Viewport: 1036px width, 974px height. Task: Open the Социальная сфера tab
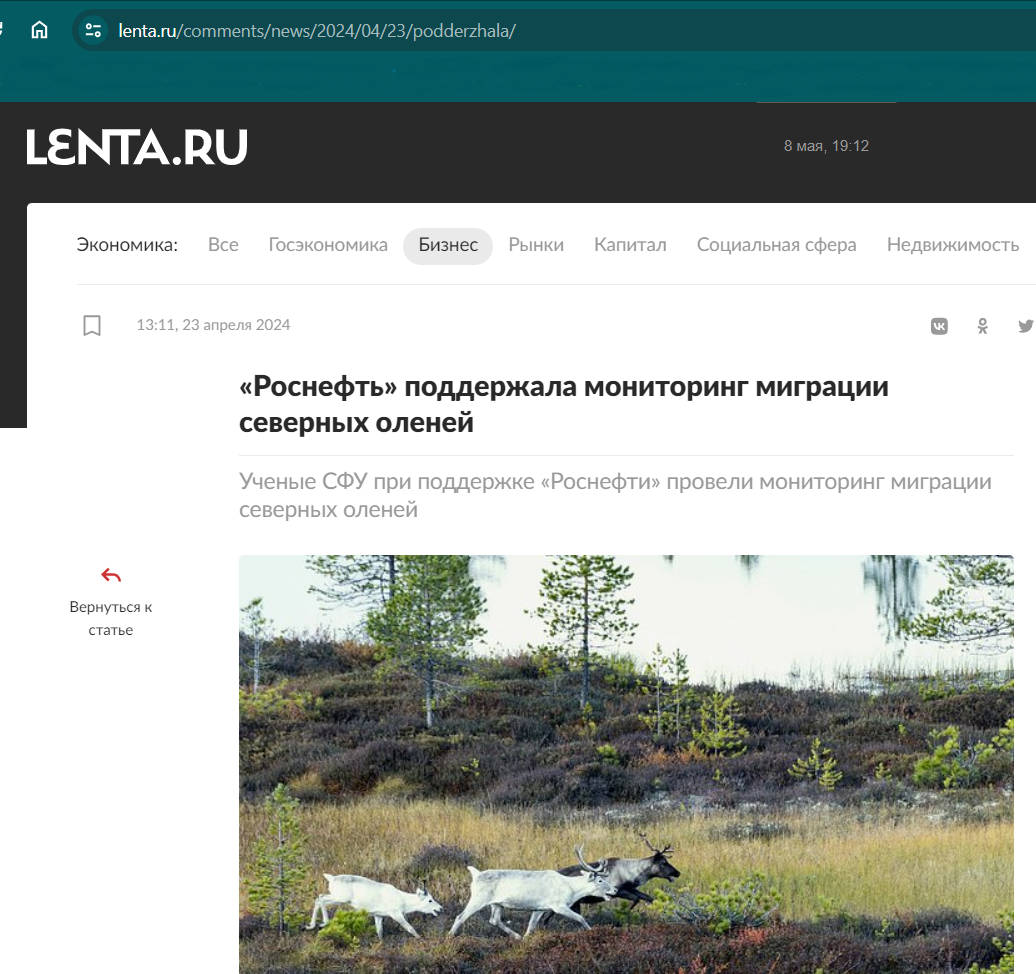(x=776, y=245)
